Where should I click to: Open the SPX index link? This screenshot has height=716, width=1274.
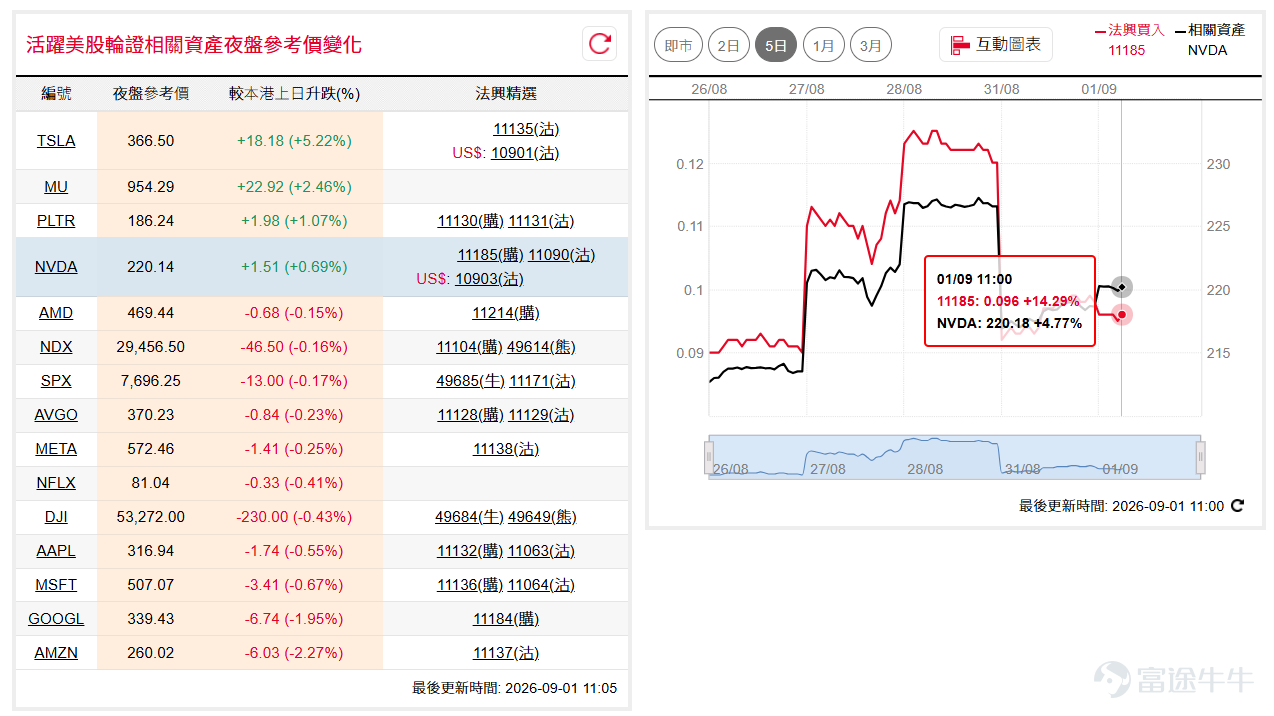[x=56, y=381]
